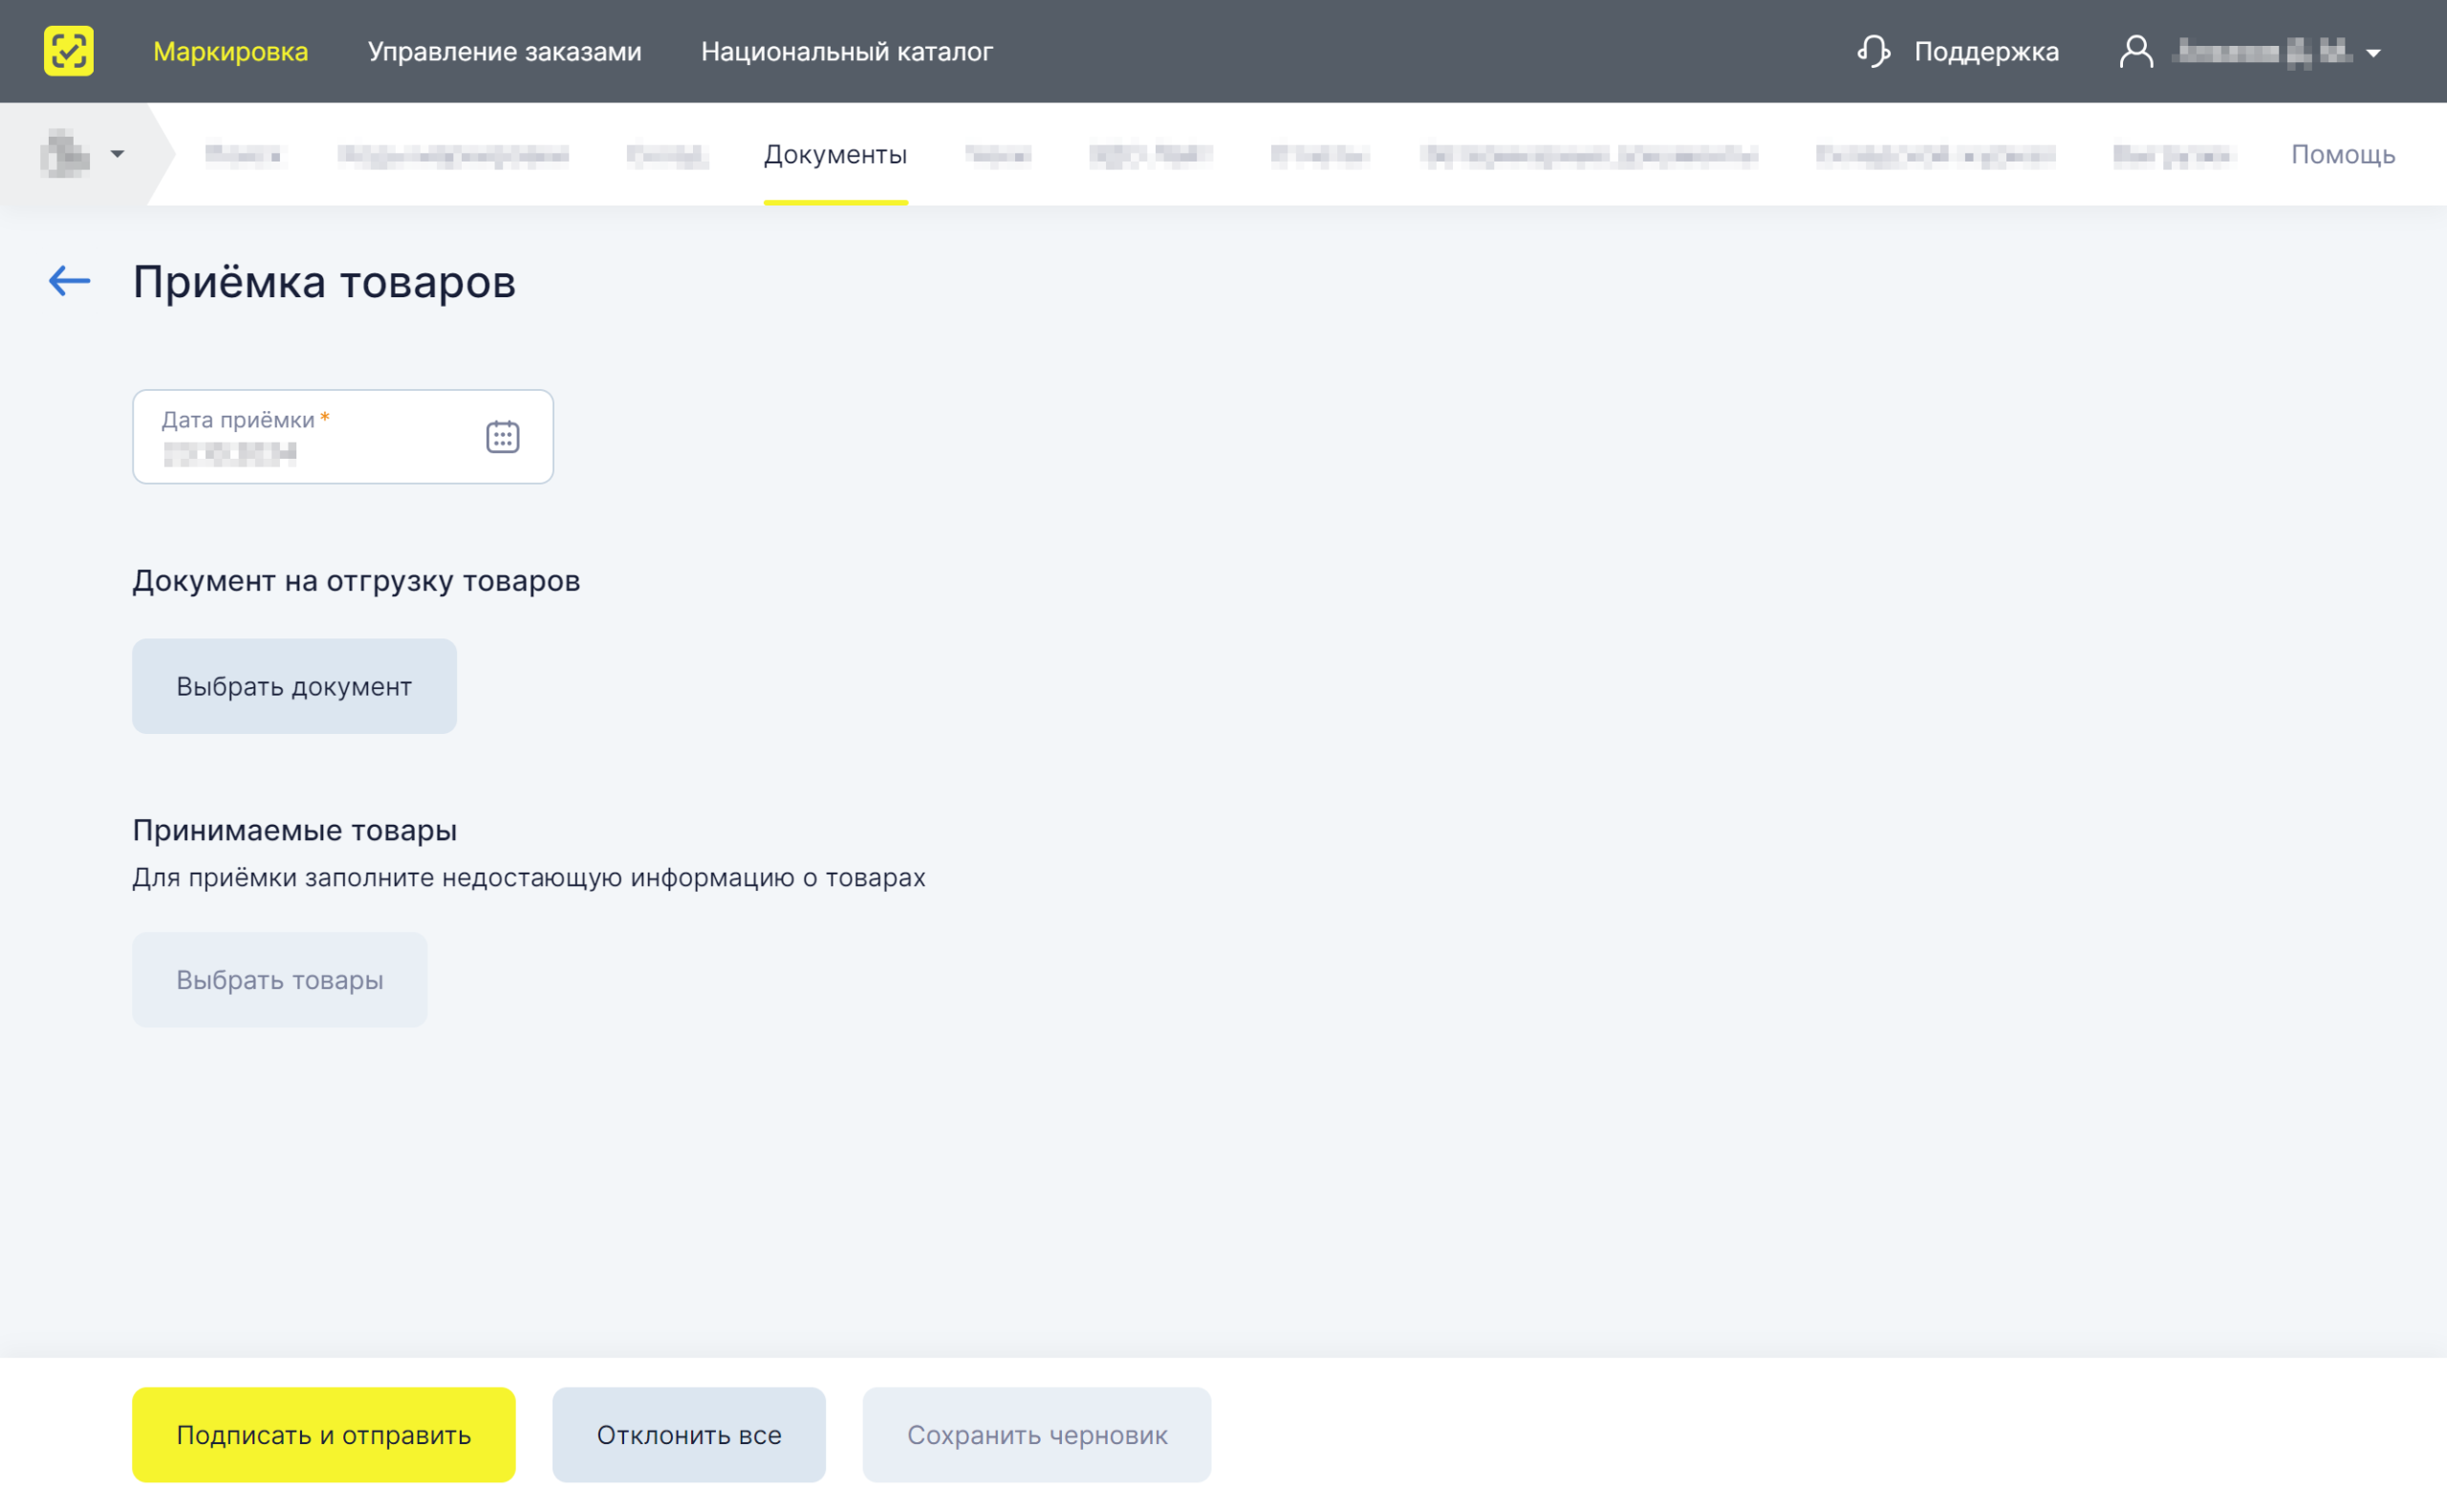Expand the user account dropdown arrow

(x=2373, y=53)
